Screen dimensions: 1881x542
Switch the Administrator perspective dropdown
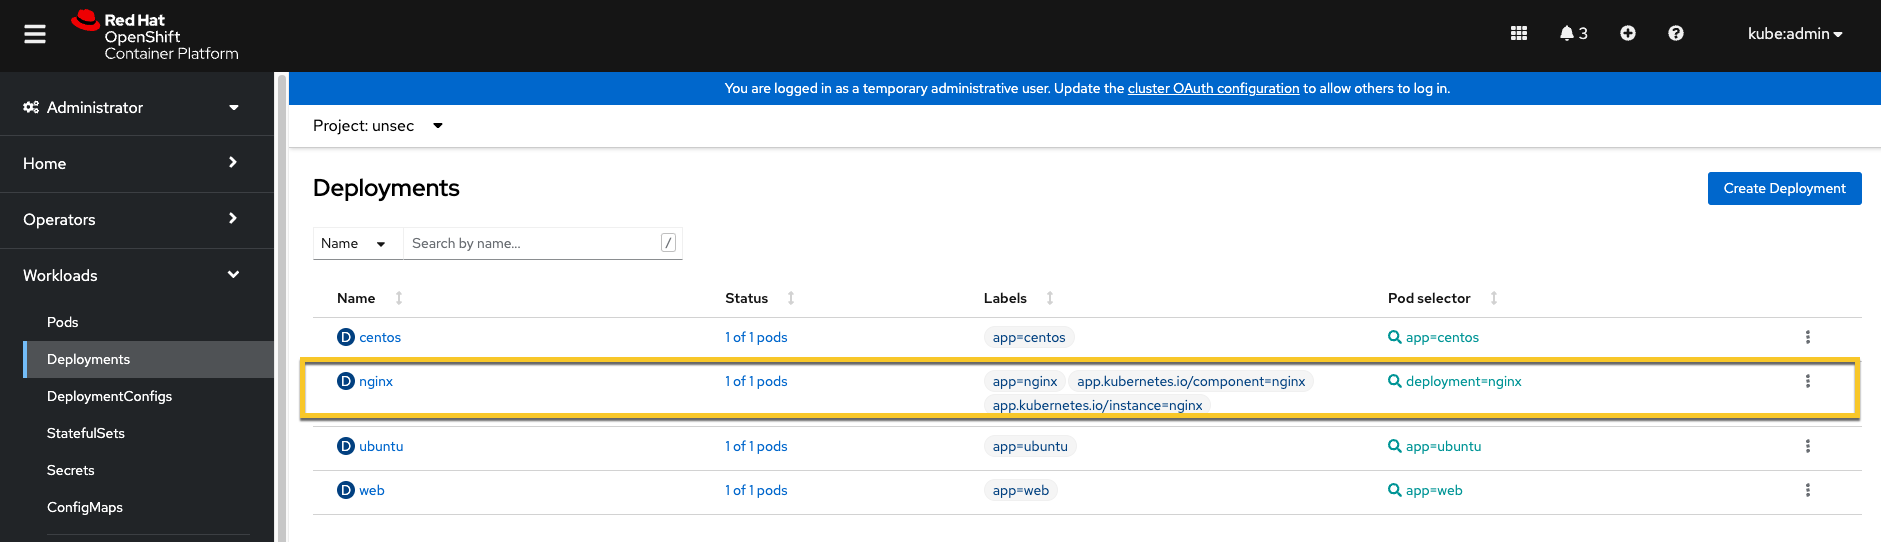[132, 107]
